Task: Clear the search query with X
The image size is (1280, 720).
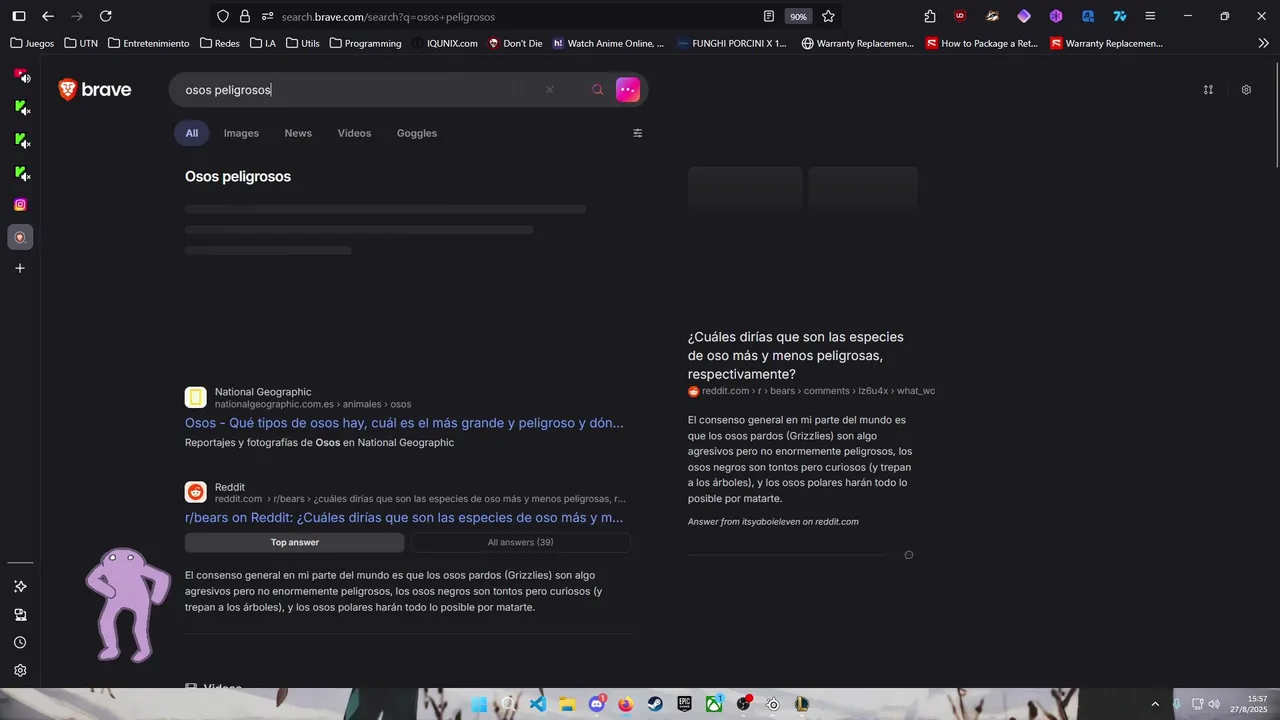Action: (549, 90)
